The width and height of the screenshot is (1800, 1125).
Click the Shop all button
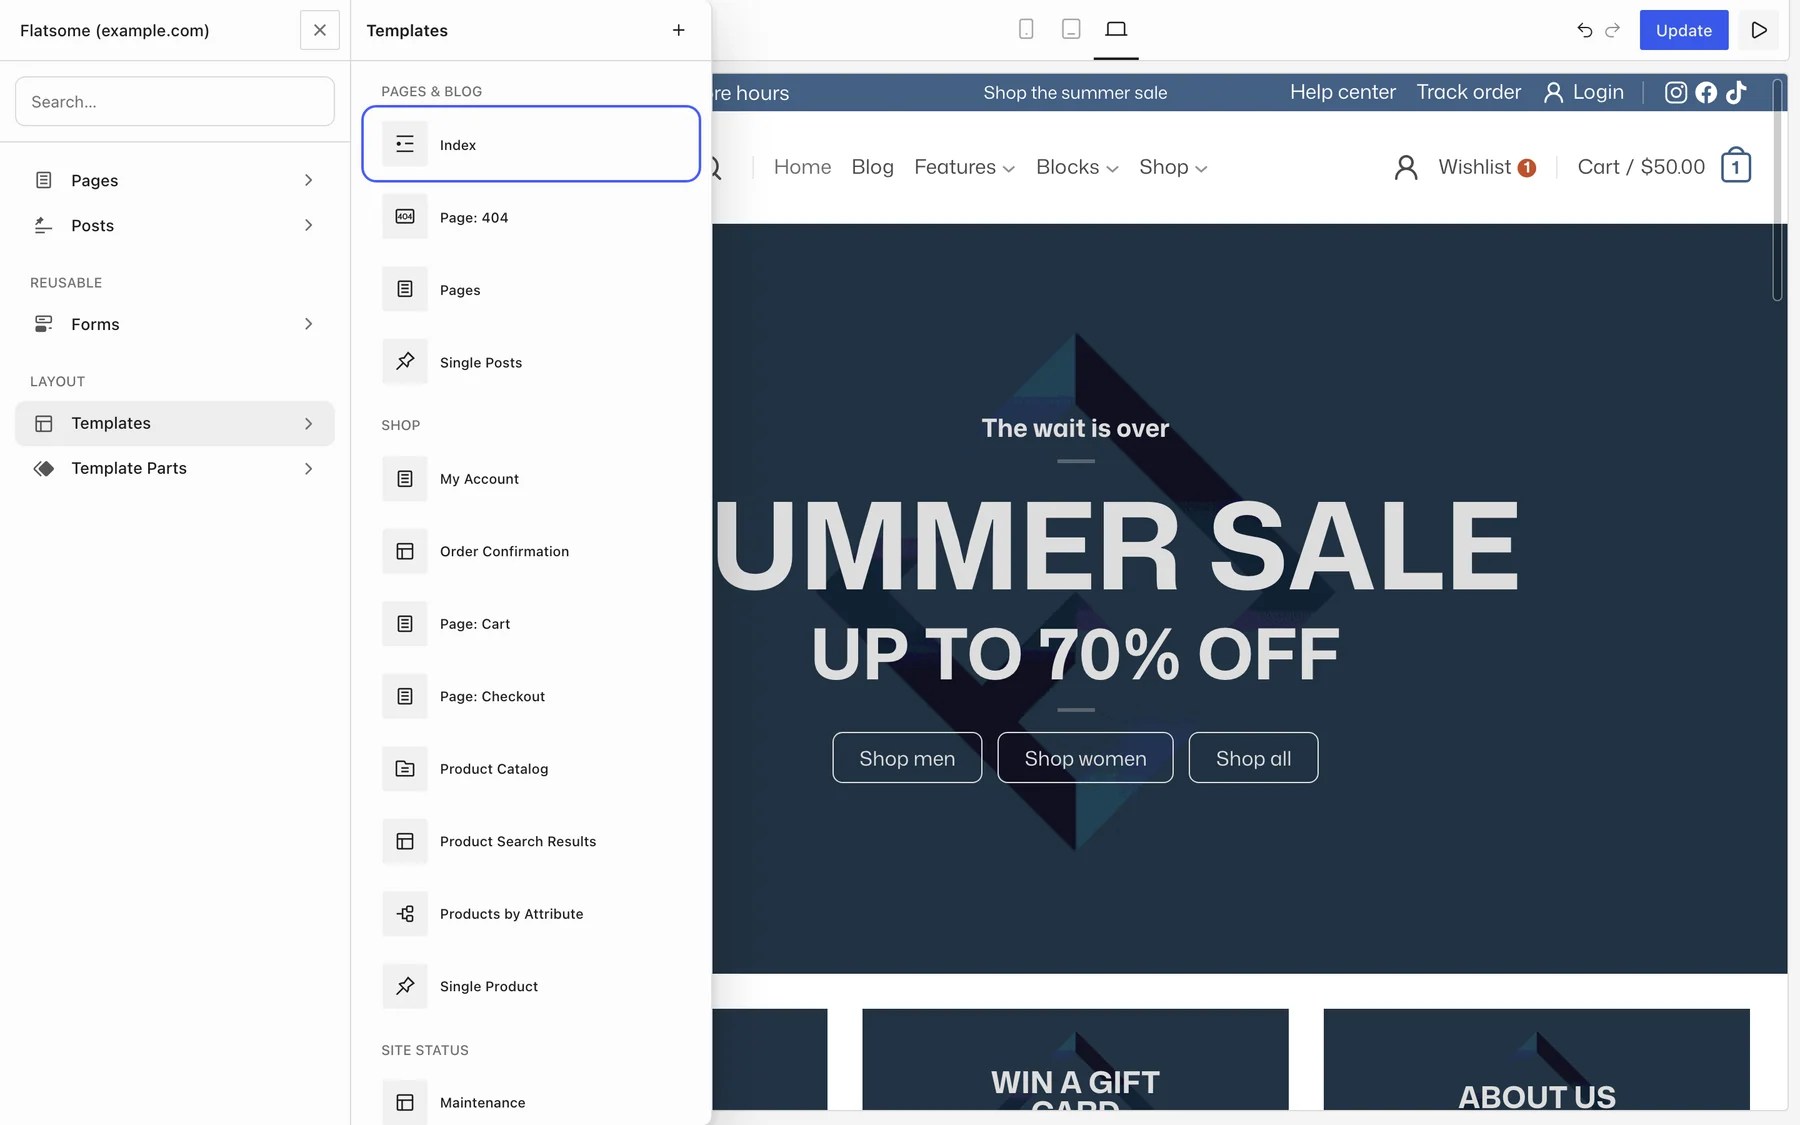(1253, 758)
